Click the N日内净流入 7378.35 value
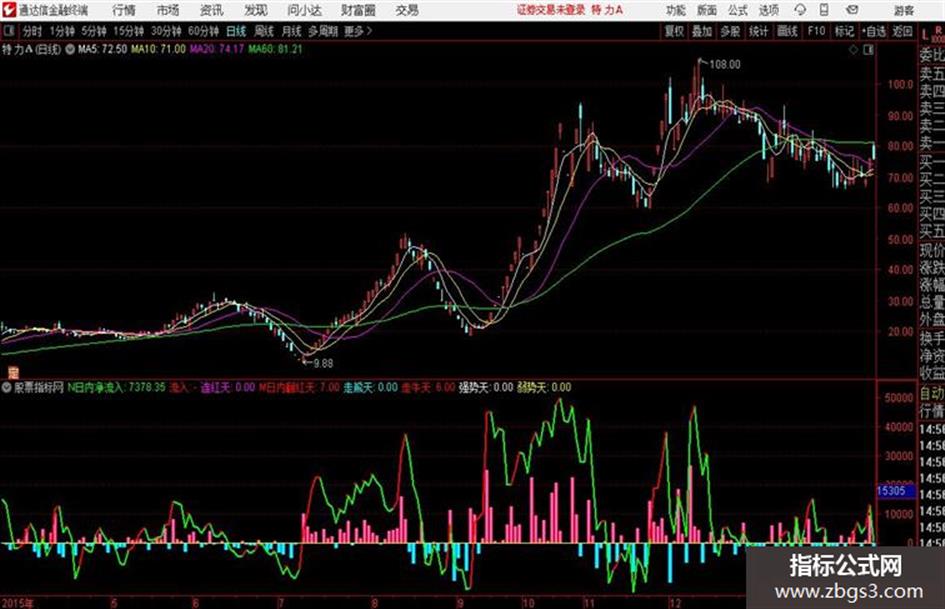This screenshot has height=609, width=945. tap(116, 388)
